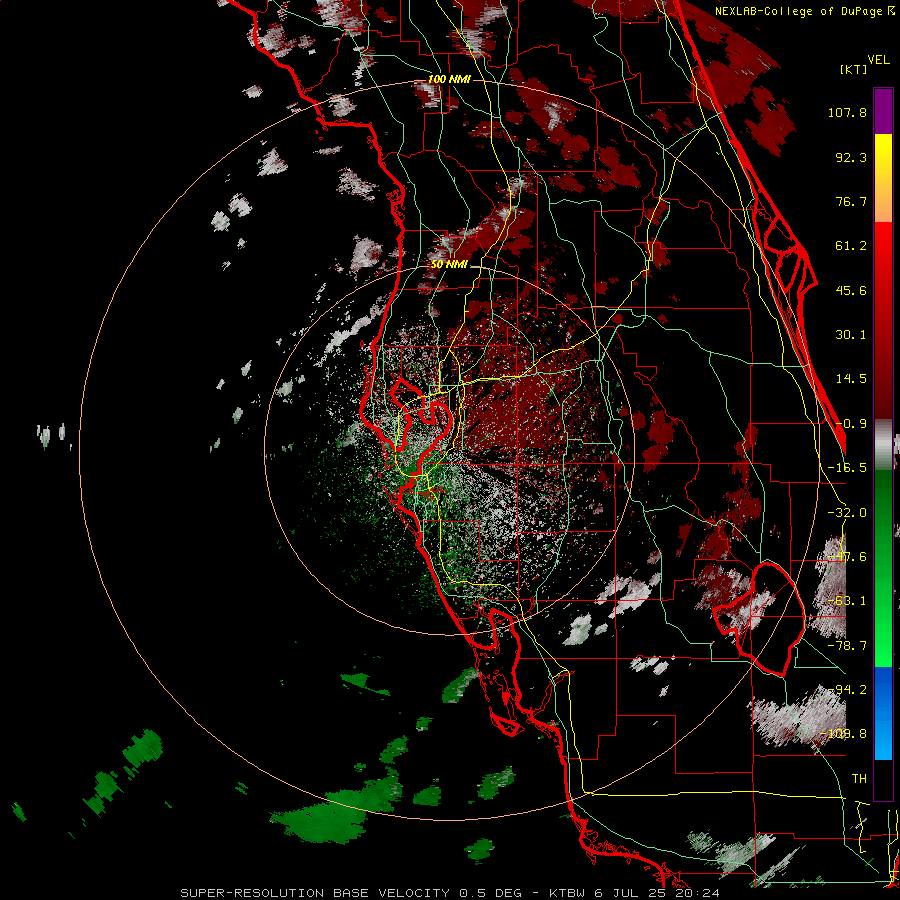
Task: Click the -16.5 legend value
Action: [847, 468]
